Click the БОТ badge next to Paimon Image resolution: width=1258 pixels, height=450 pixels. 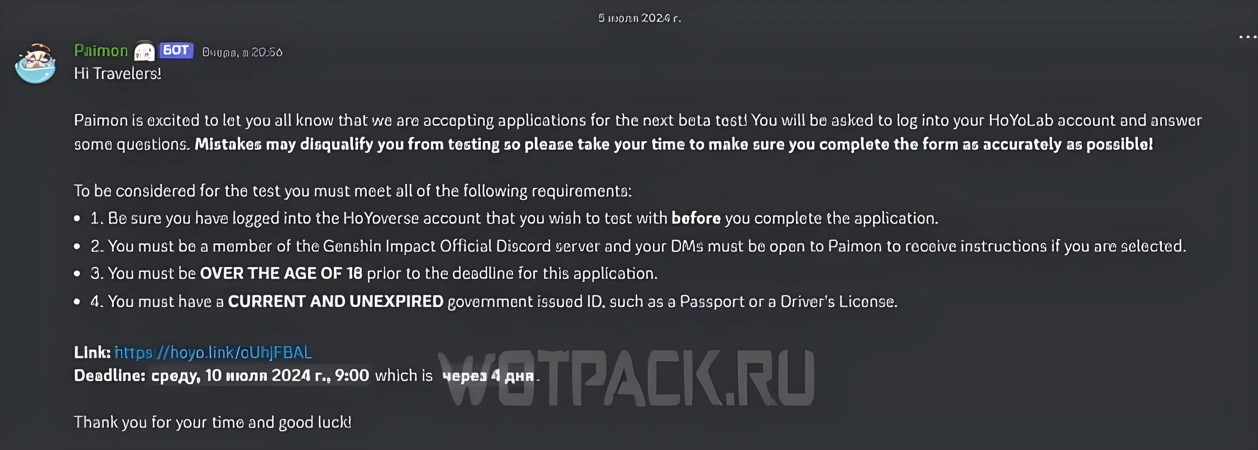coord(176,51)
